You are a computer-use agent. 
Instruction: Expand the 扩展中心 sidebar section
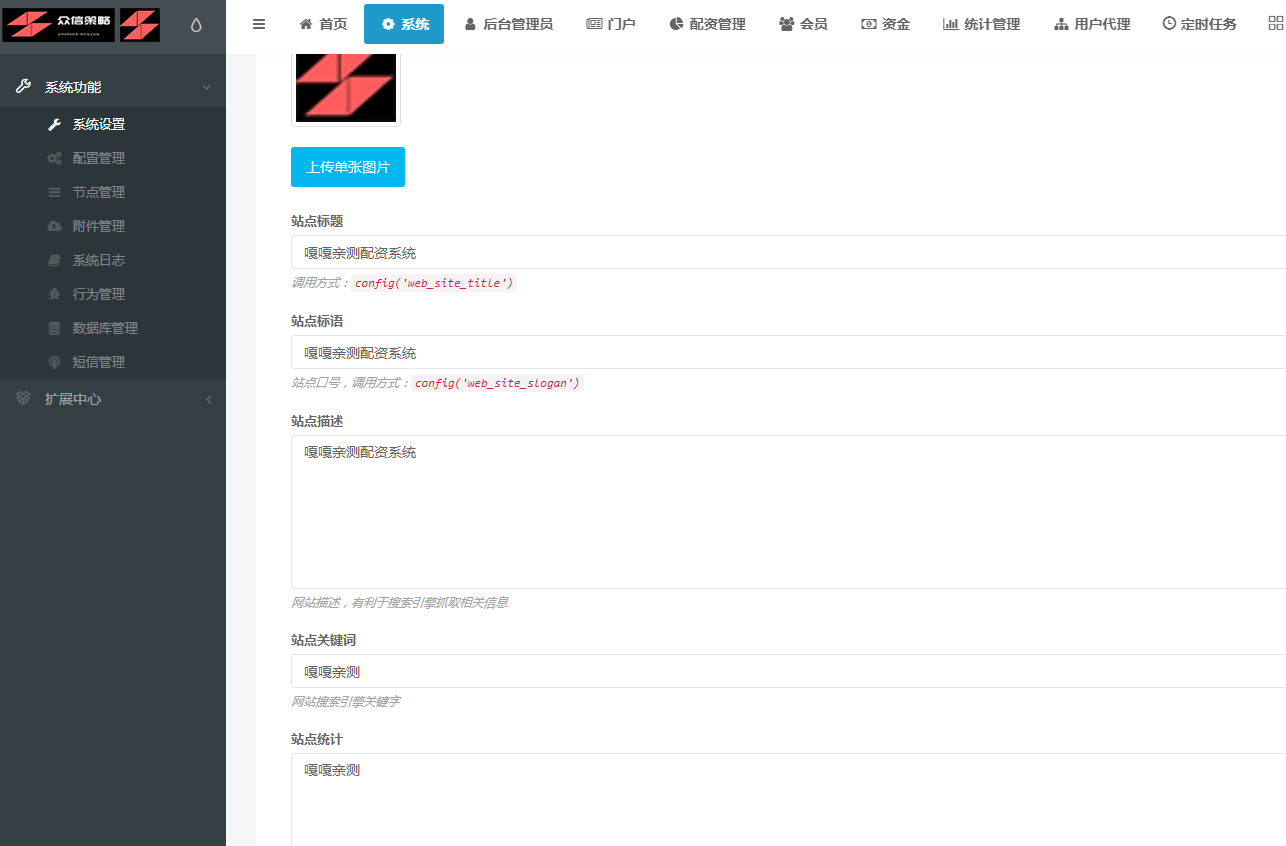coord(112,399)
